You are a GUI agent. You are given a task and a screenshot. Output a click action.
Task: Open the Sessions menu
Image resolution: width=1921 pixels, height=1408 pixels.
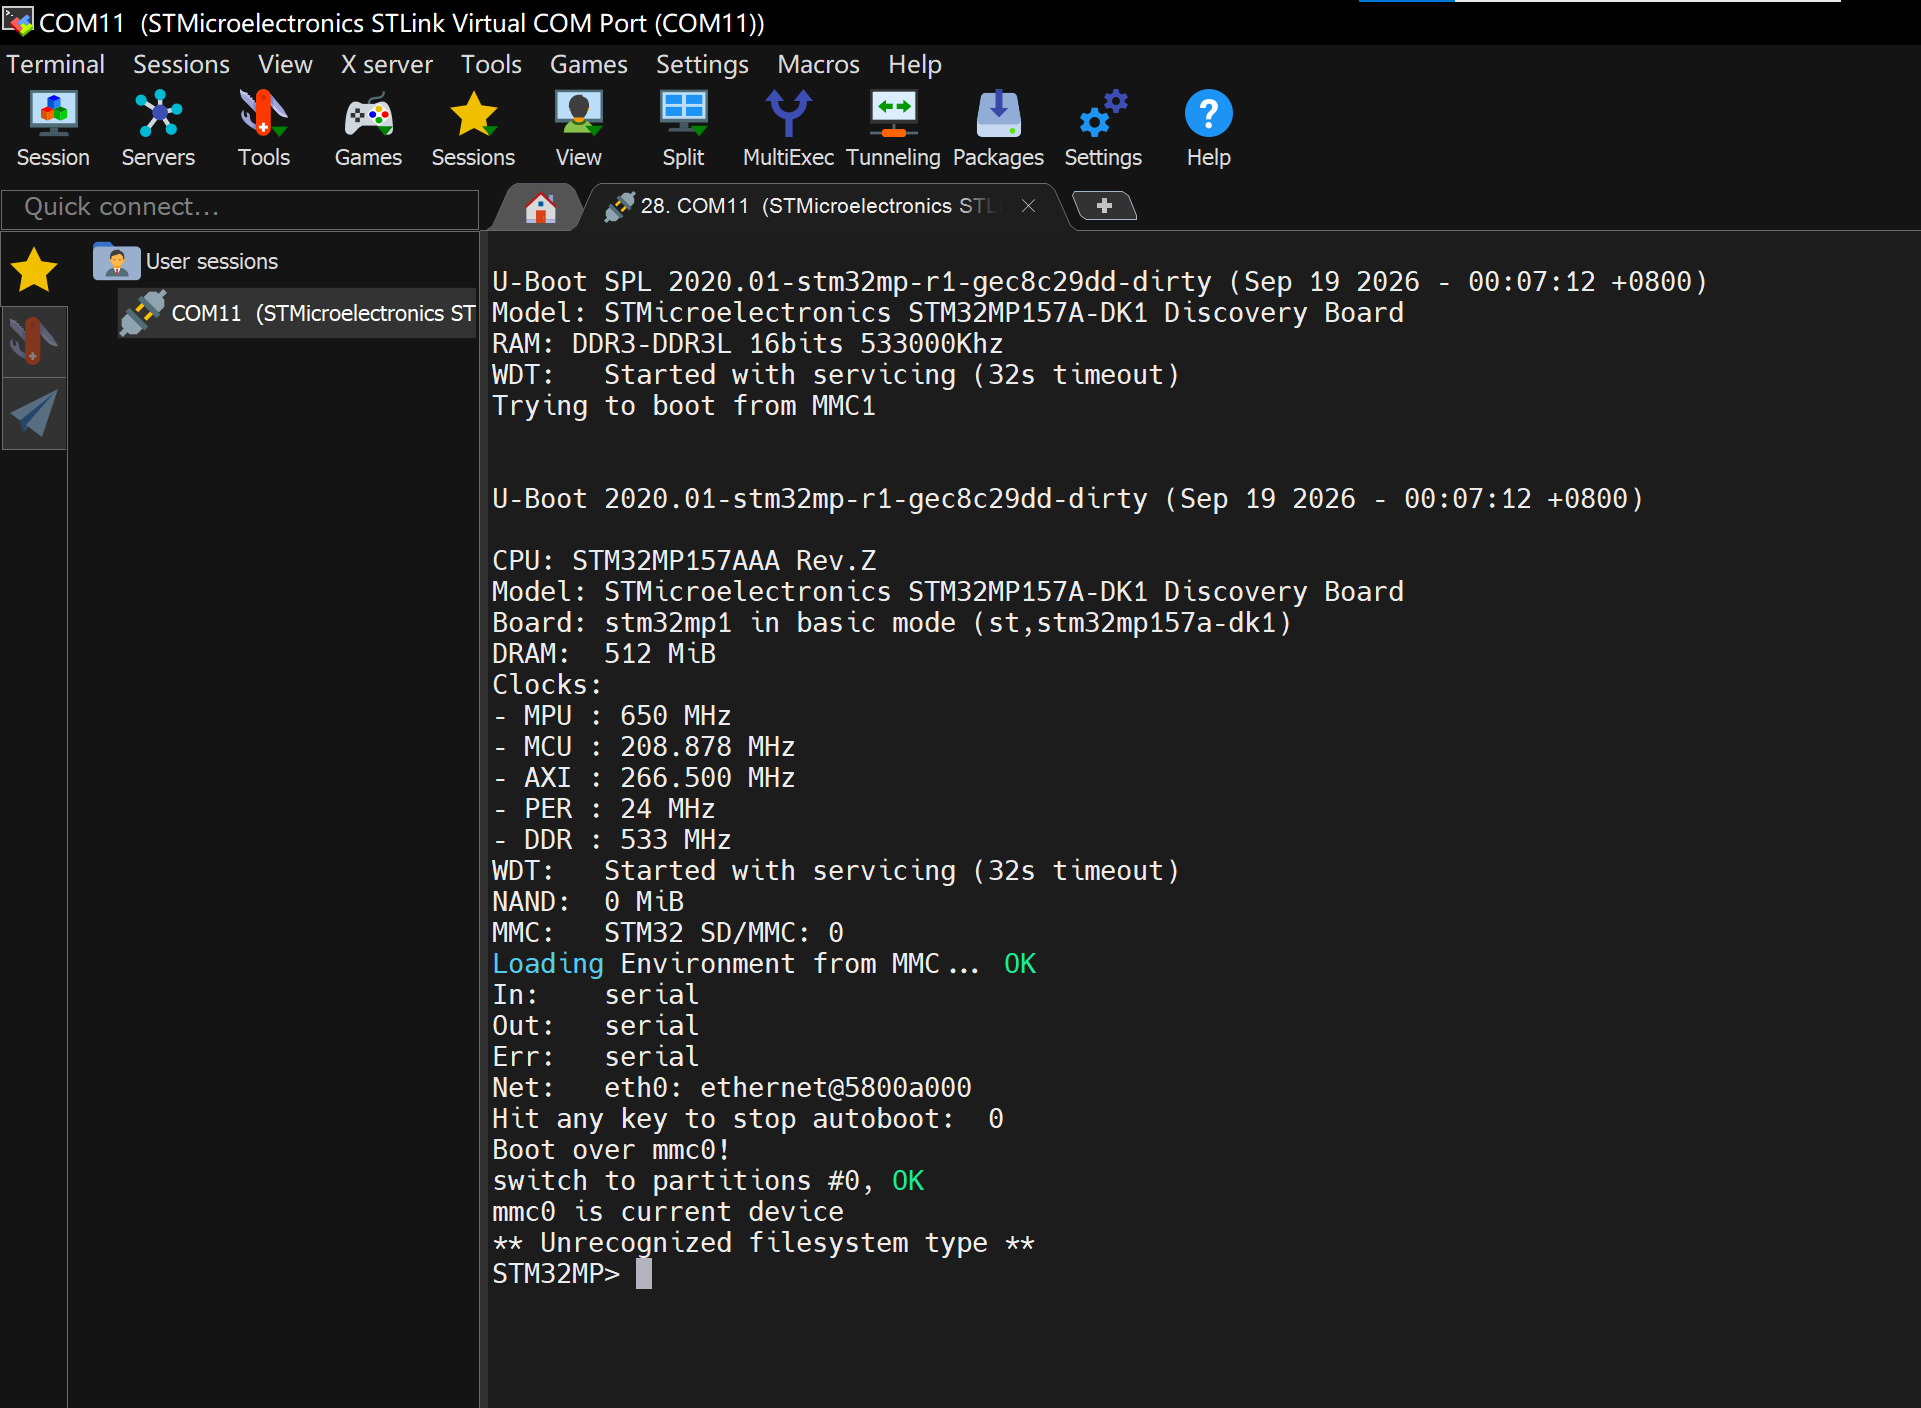click(181, 64)
